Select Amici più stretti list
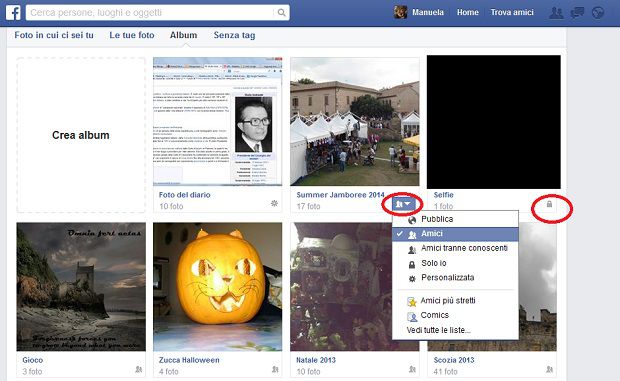 click(x=455, y=301)
